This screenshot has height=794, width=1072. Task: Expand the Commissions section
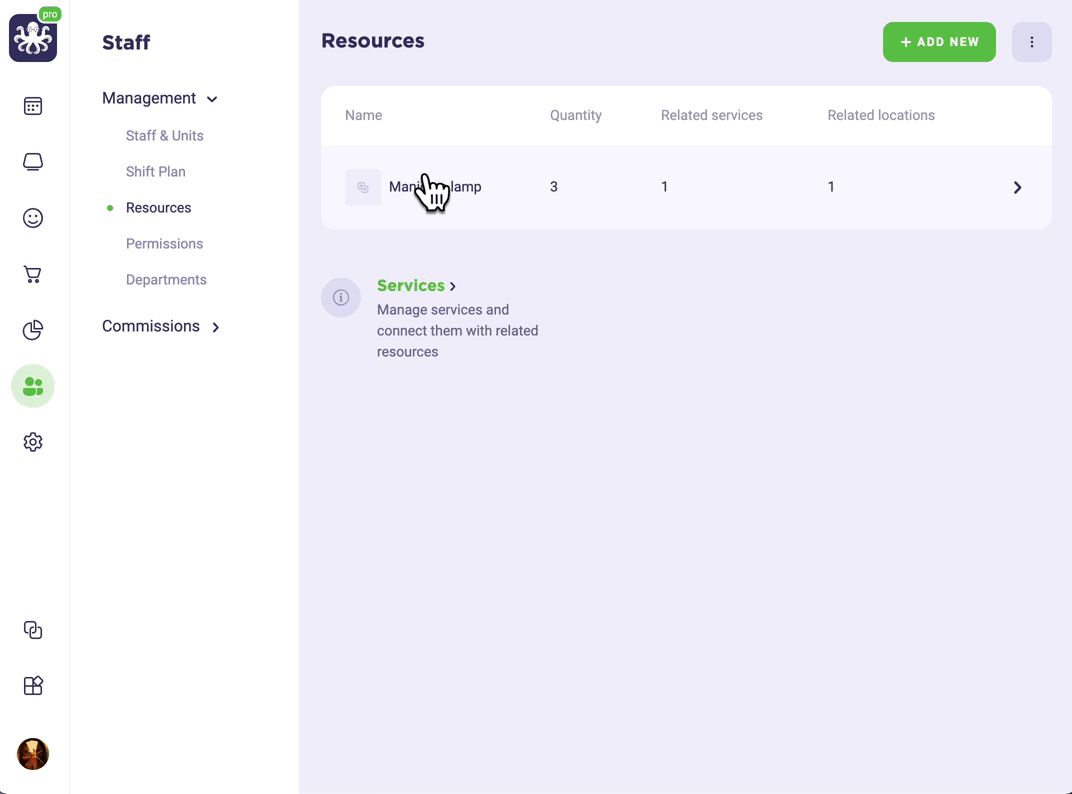(x=161, y=326)
